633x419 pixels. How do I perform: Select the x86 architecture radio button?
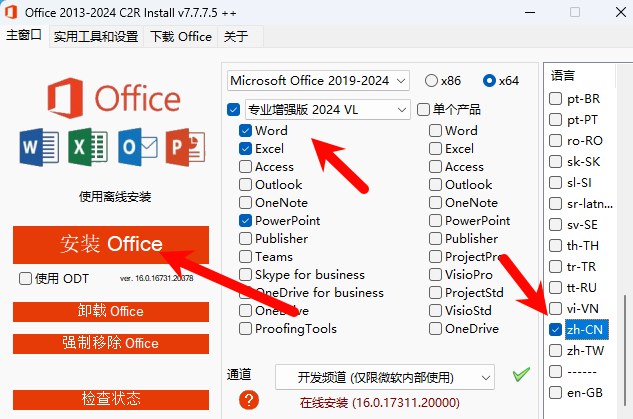tap(431, 80)
